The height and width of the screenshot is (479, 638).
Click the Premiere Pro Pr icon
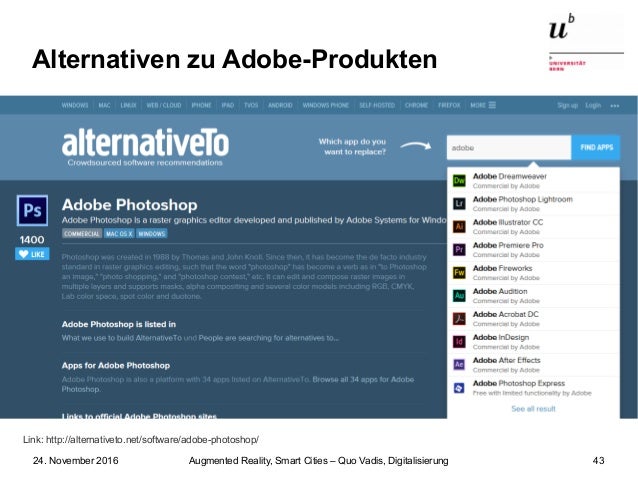(x=459, y=249)
